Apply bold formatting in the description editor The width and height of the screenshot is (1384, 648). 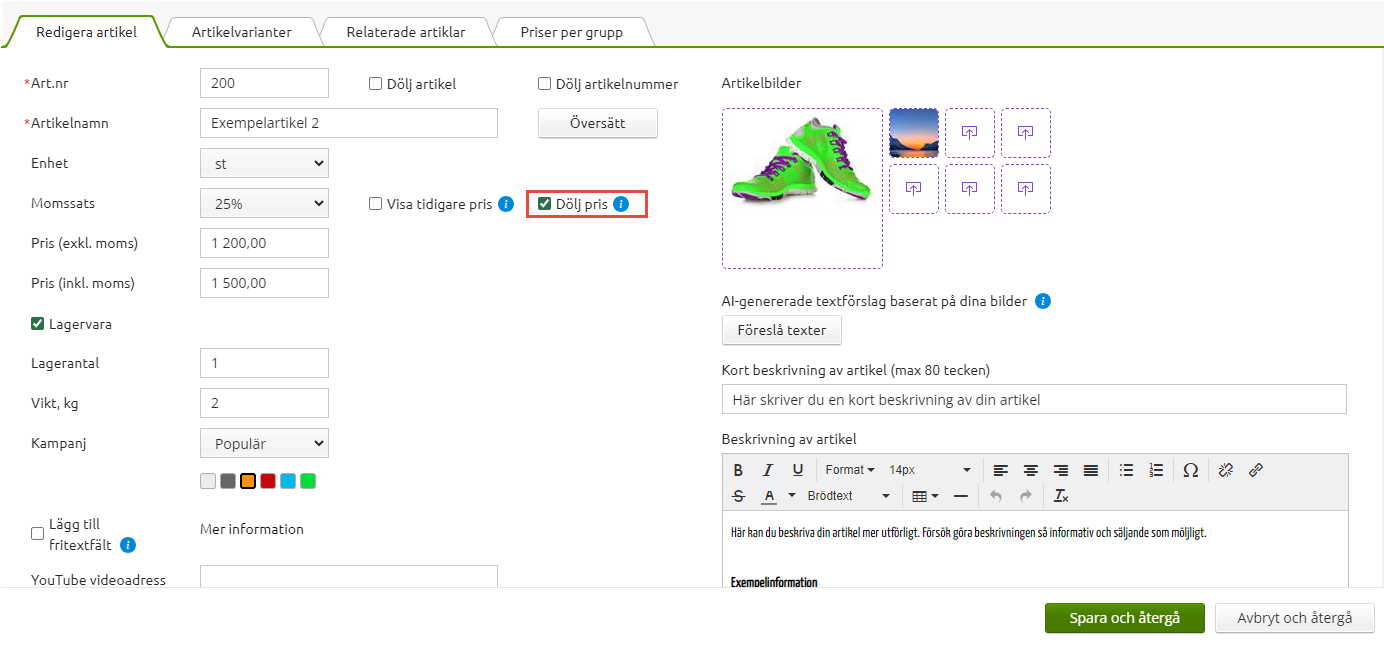tap(738, 470)
